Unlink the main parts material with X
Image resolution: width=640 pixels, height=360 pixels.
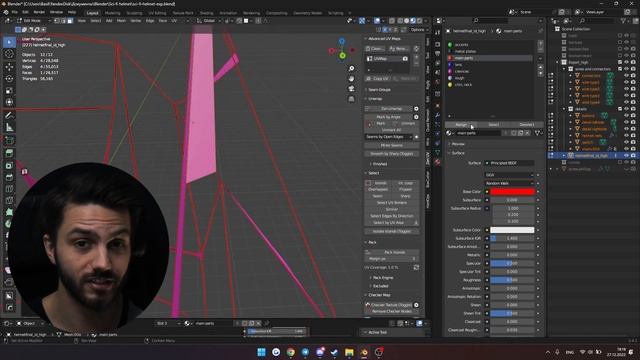pyautogui.click(x=527, y=133)
